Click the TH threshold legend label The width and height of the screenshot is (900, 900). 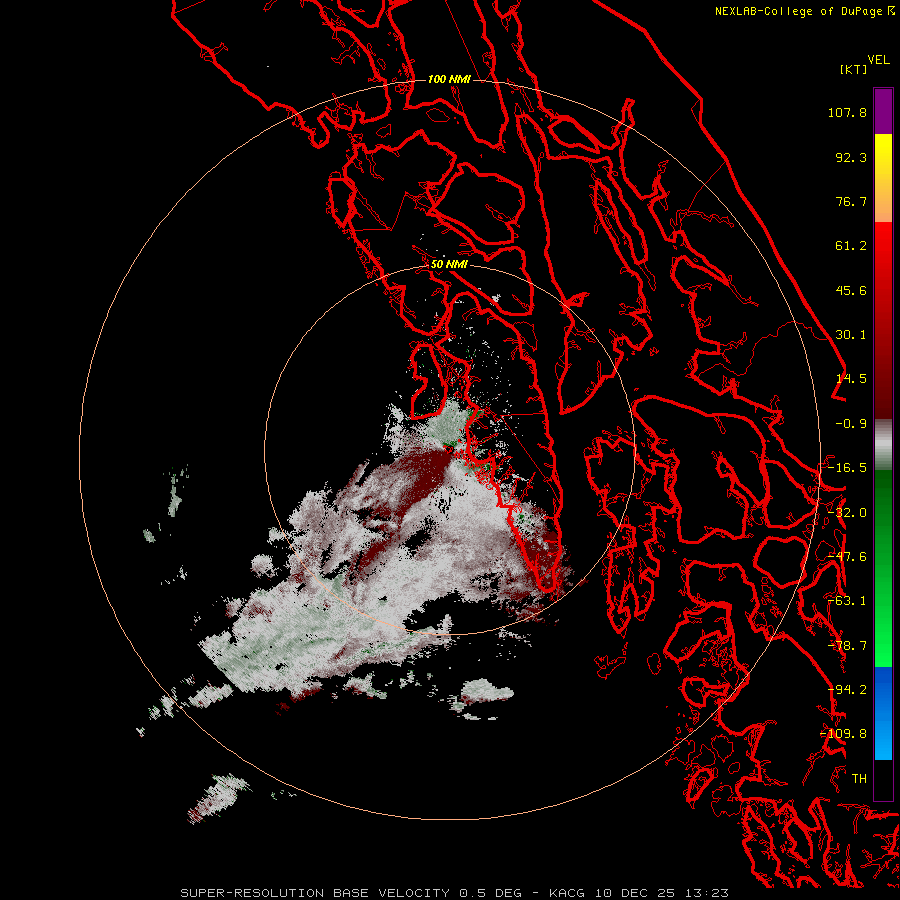pyautogui.click(x=859, y=779)
